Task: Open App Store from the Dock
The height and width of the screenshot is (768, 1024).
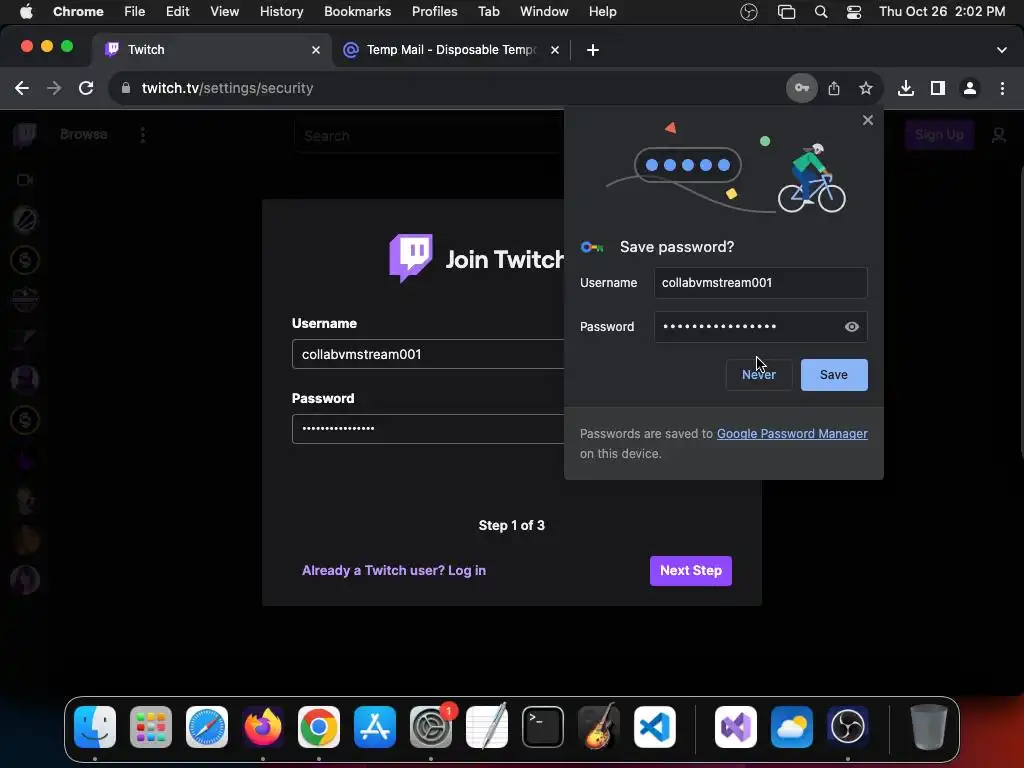Action: 375,727
